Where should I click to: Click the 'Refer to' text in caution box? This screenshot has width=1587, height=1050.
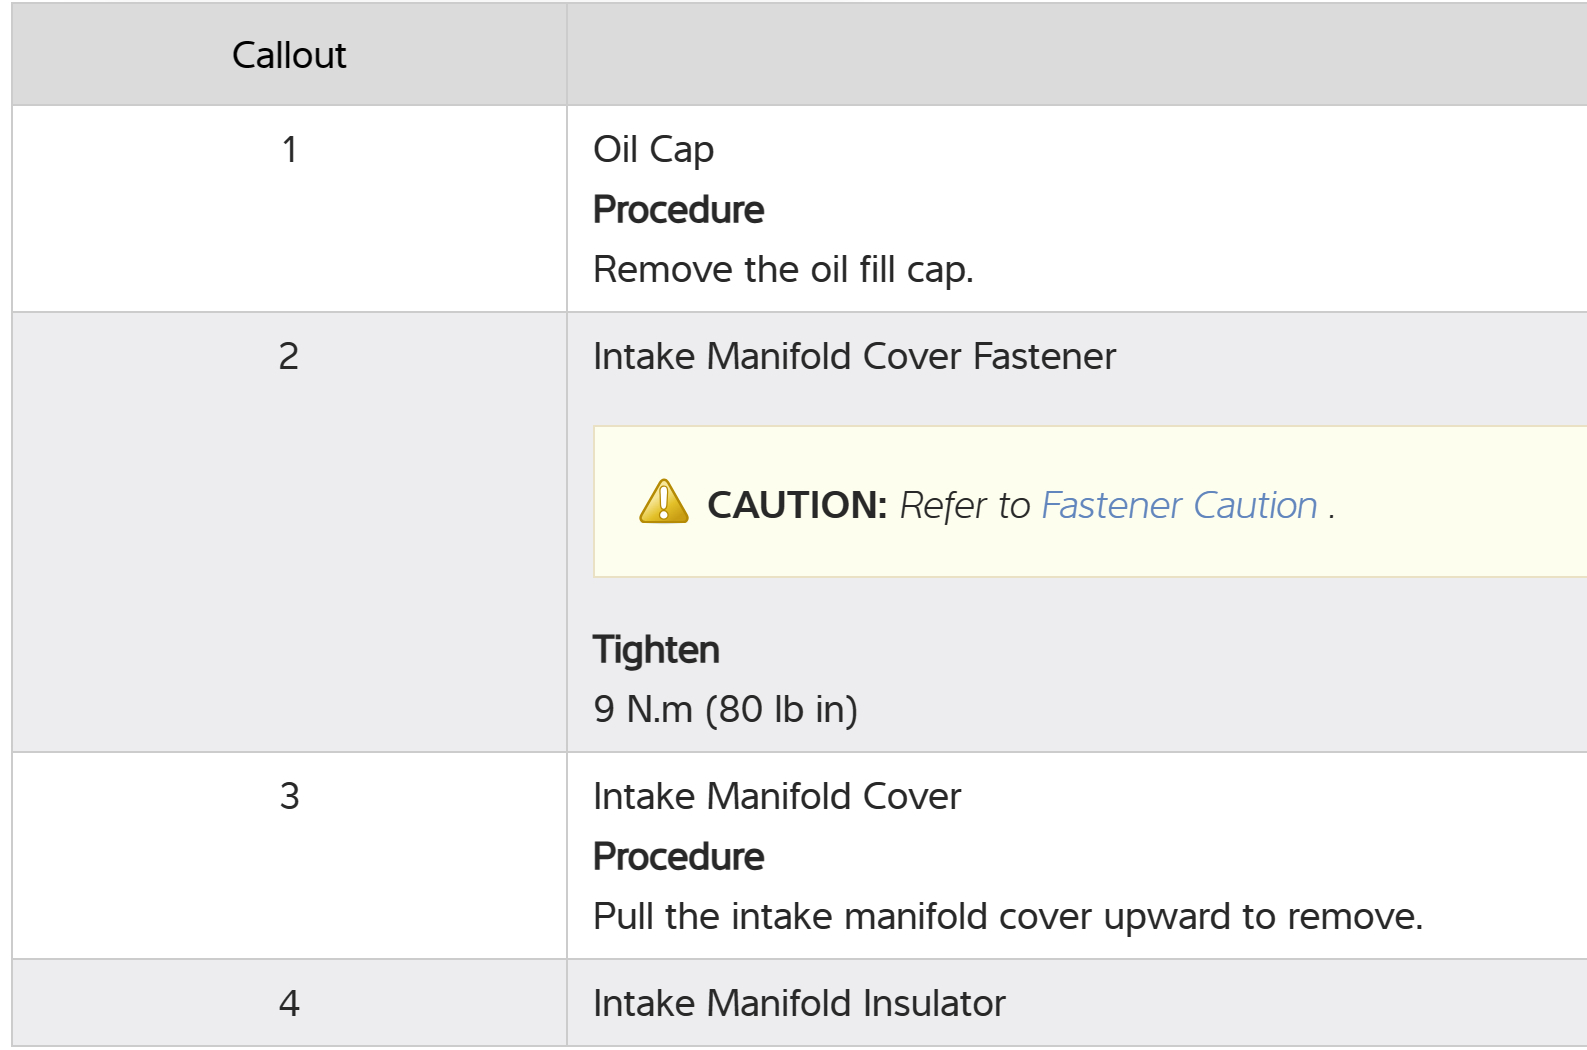pos(964,506)
